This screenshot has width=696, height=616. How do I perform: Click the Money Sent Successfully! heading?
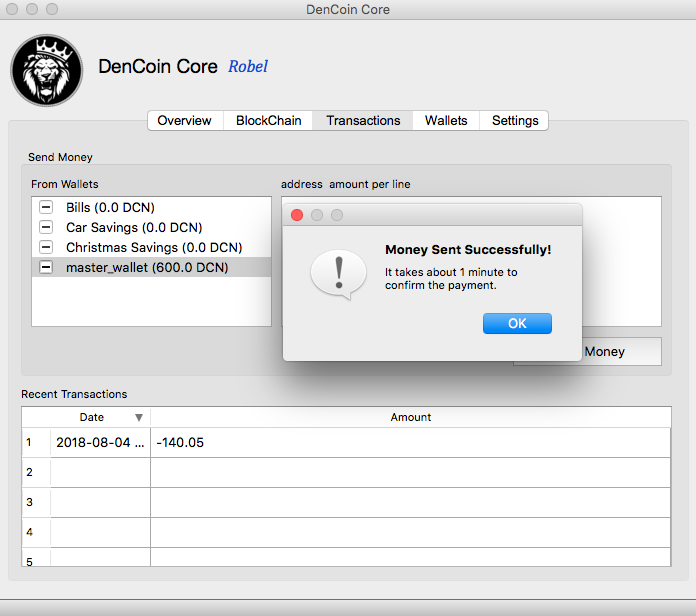tap(468, 250)
